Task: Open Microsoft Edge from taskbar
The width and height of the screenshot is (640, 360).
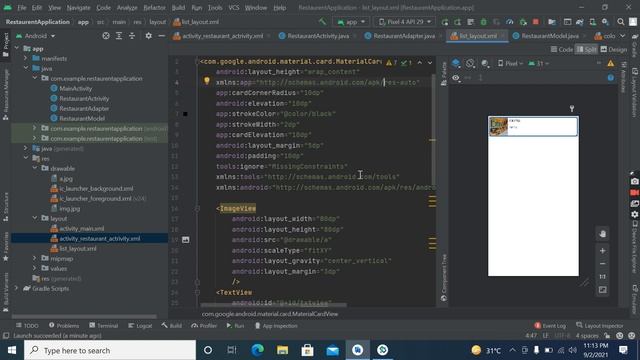Action: pyautogui.click(x=258, y=350)
